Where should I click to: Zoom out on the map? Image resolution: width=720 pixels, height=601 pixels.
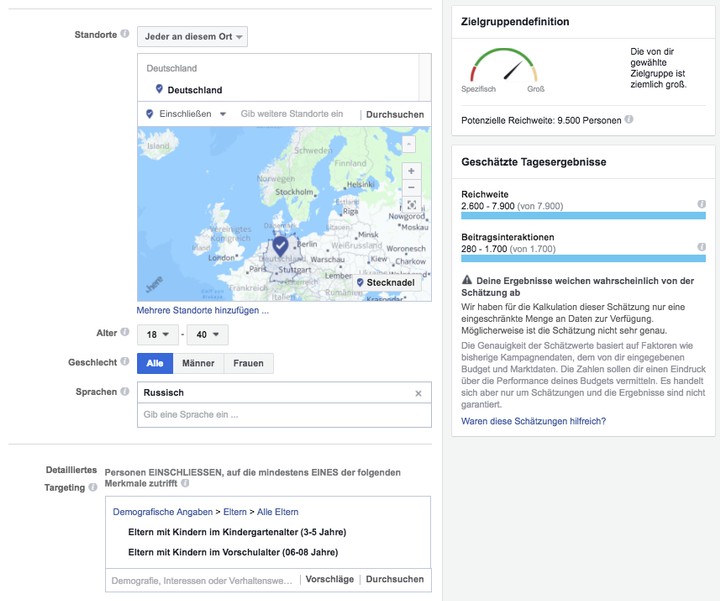(411, 187)
